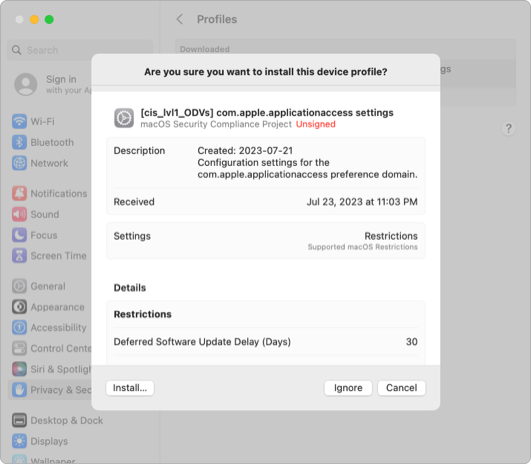This screenshot has width=531, height=464.
Task: Open Siri & Spotlight settings icon
Action: click(x=19, y=369)
